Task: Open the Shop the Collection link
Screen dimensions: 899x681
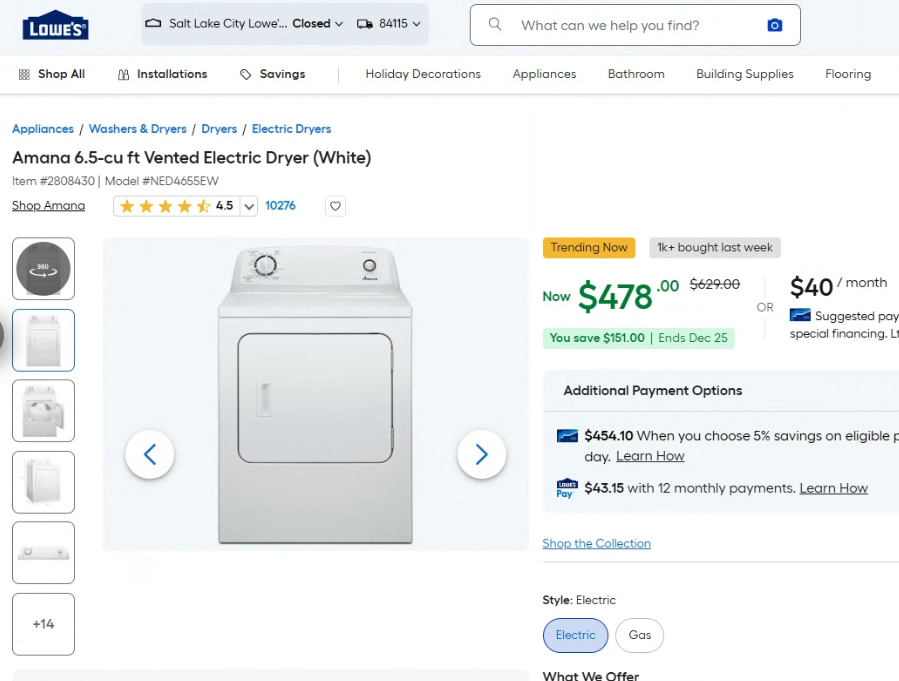Action: click(596, 543)
